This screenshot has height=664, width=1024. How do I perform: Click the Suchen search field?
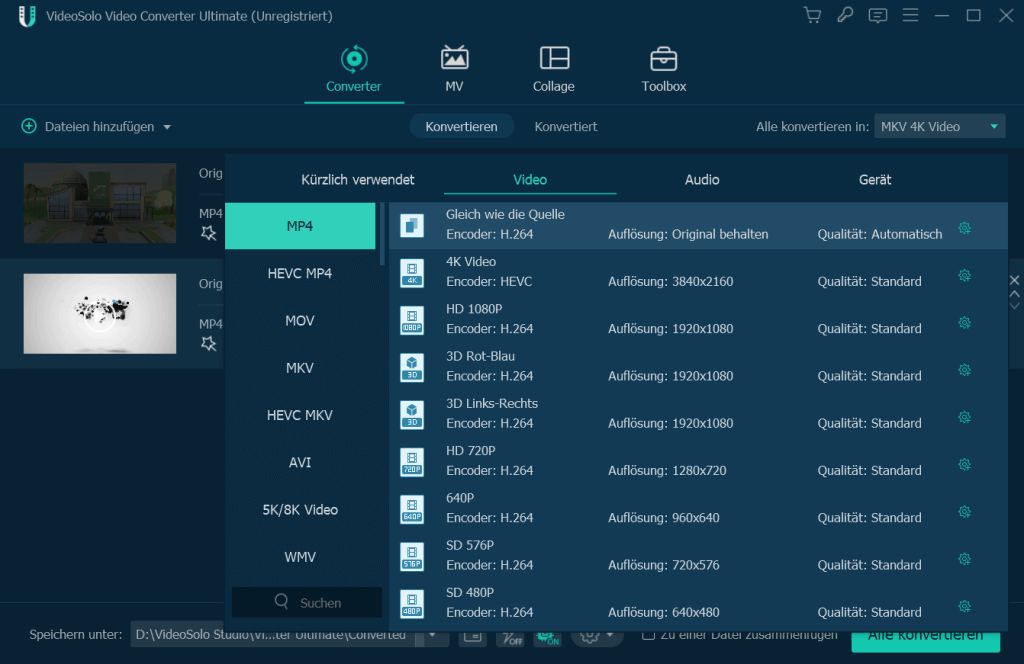click(307, 602)
